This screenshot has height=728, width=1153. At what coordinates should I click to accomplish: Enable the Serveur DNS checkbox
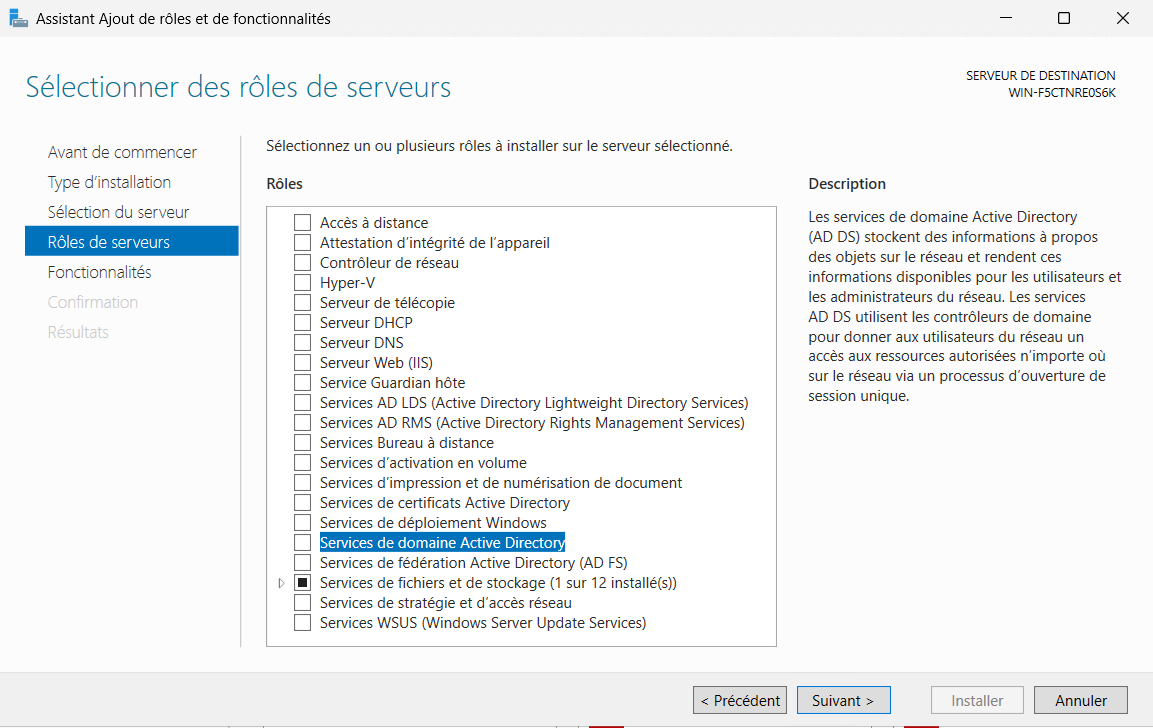302,343
